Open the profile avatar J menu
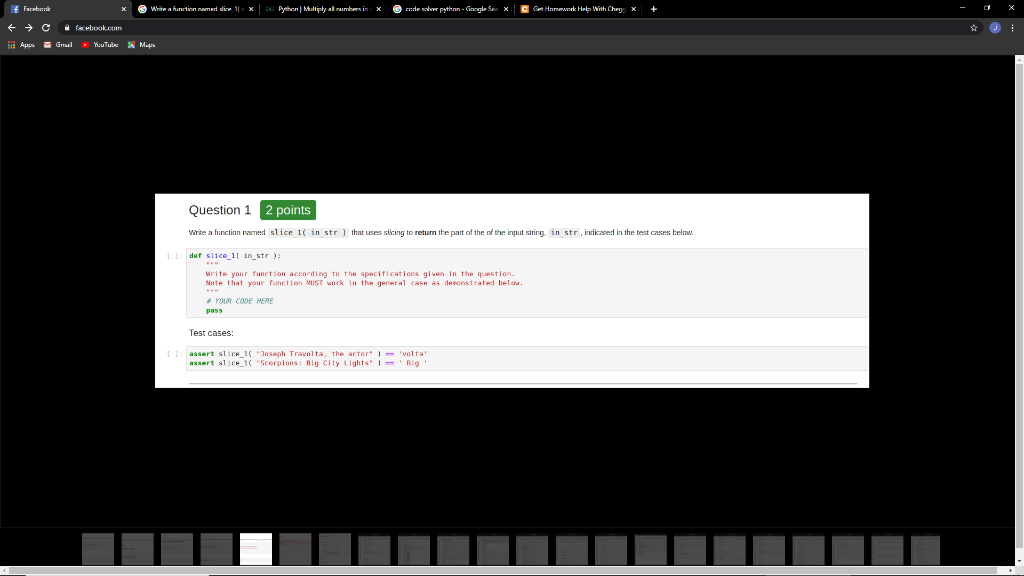Viewport: 1024px width, 576px height. (995, 27)
